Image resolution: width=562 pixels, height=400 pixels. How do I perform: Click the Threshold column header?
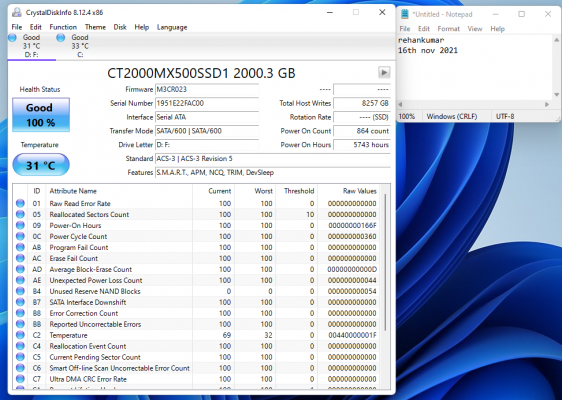click(x=297, y=191)
